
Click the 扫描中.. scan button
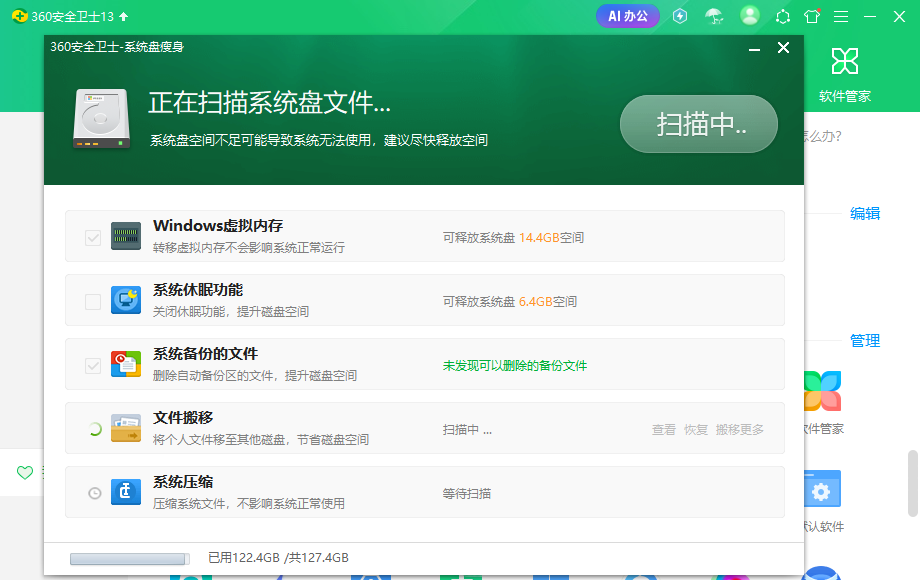pos(698,124)
